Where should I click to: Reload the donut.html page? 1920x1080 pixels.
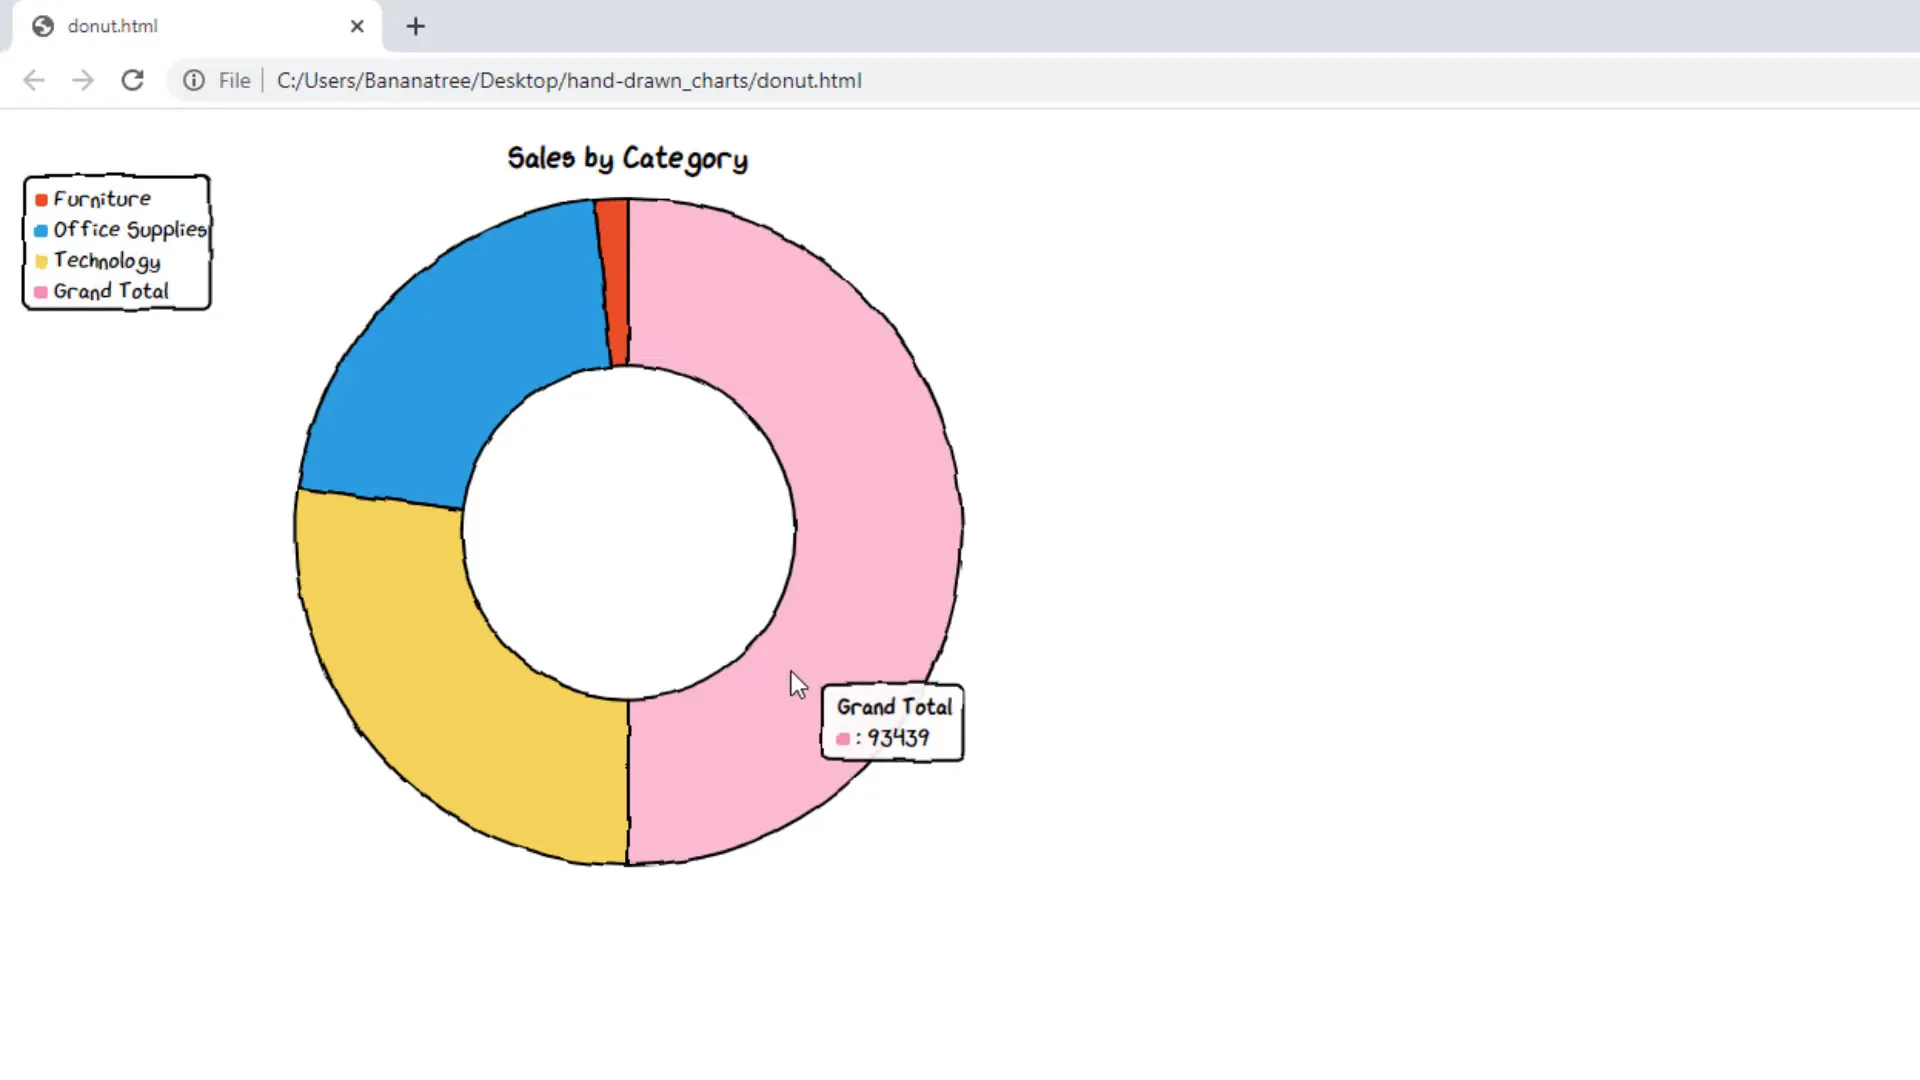(132, 80)
